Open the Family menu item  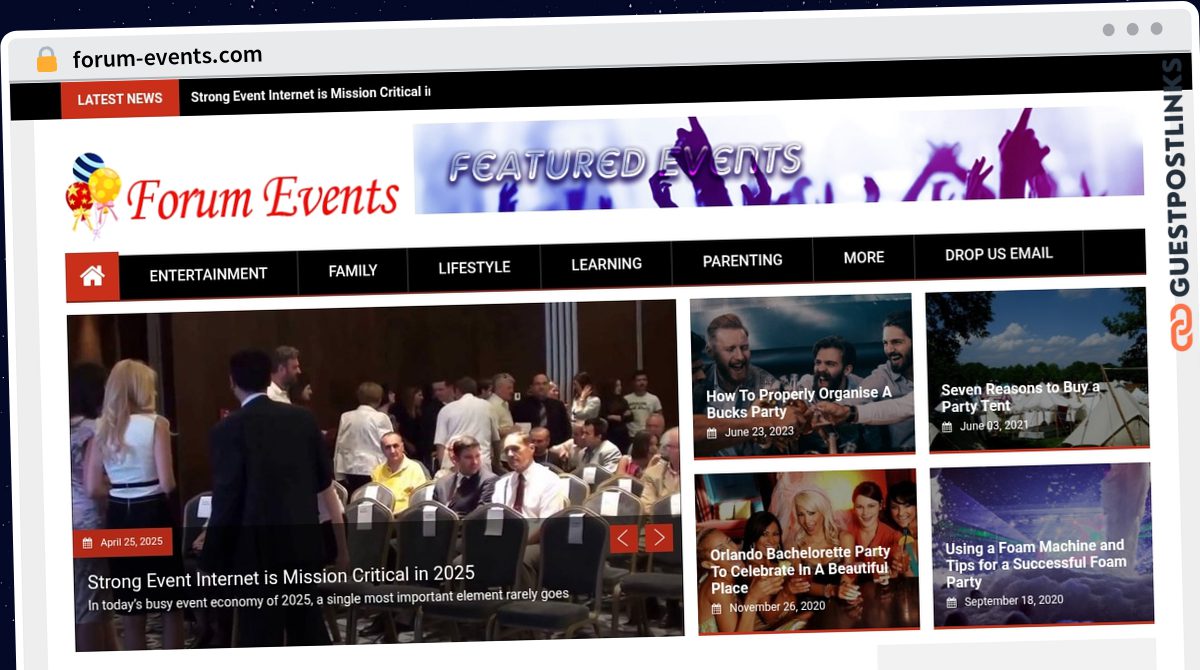(352, 270)
